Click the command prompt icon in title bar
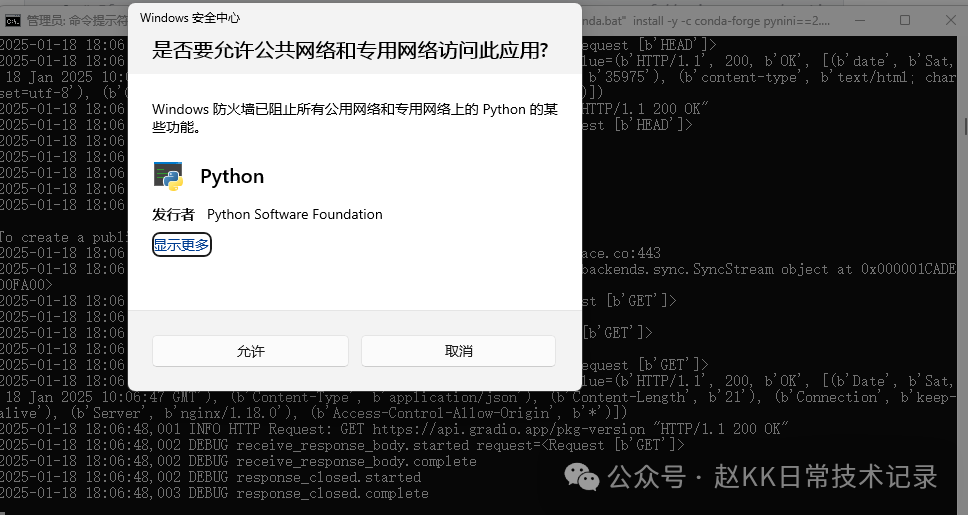The image size is (968, 515). tap(12, 21)
